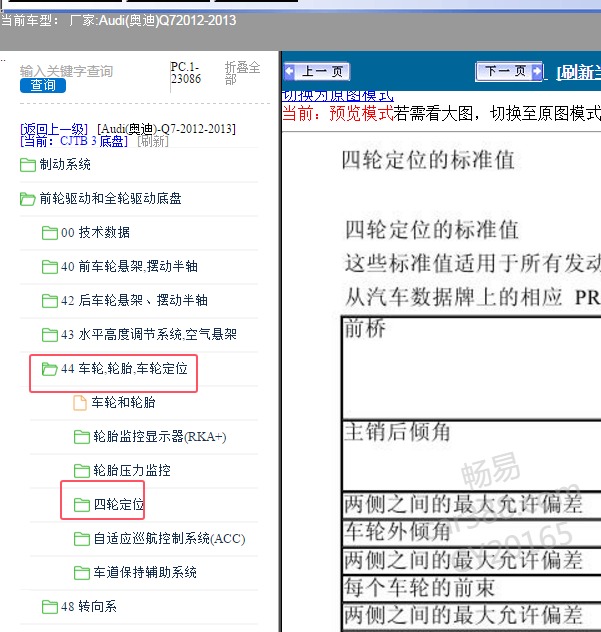Click the folder icon beside 制动系统
Screen dimensions: 601x632
27,165
